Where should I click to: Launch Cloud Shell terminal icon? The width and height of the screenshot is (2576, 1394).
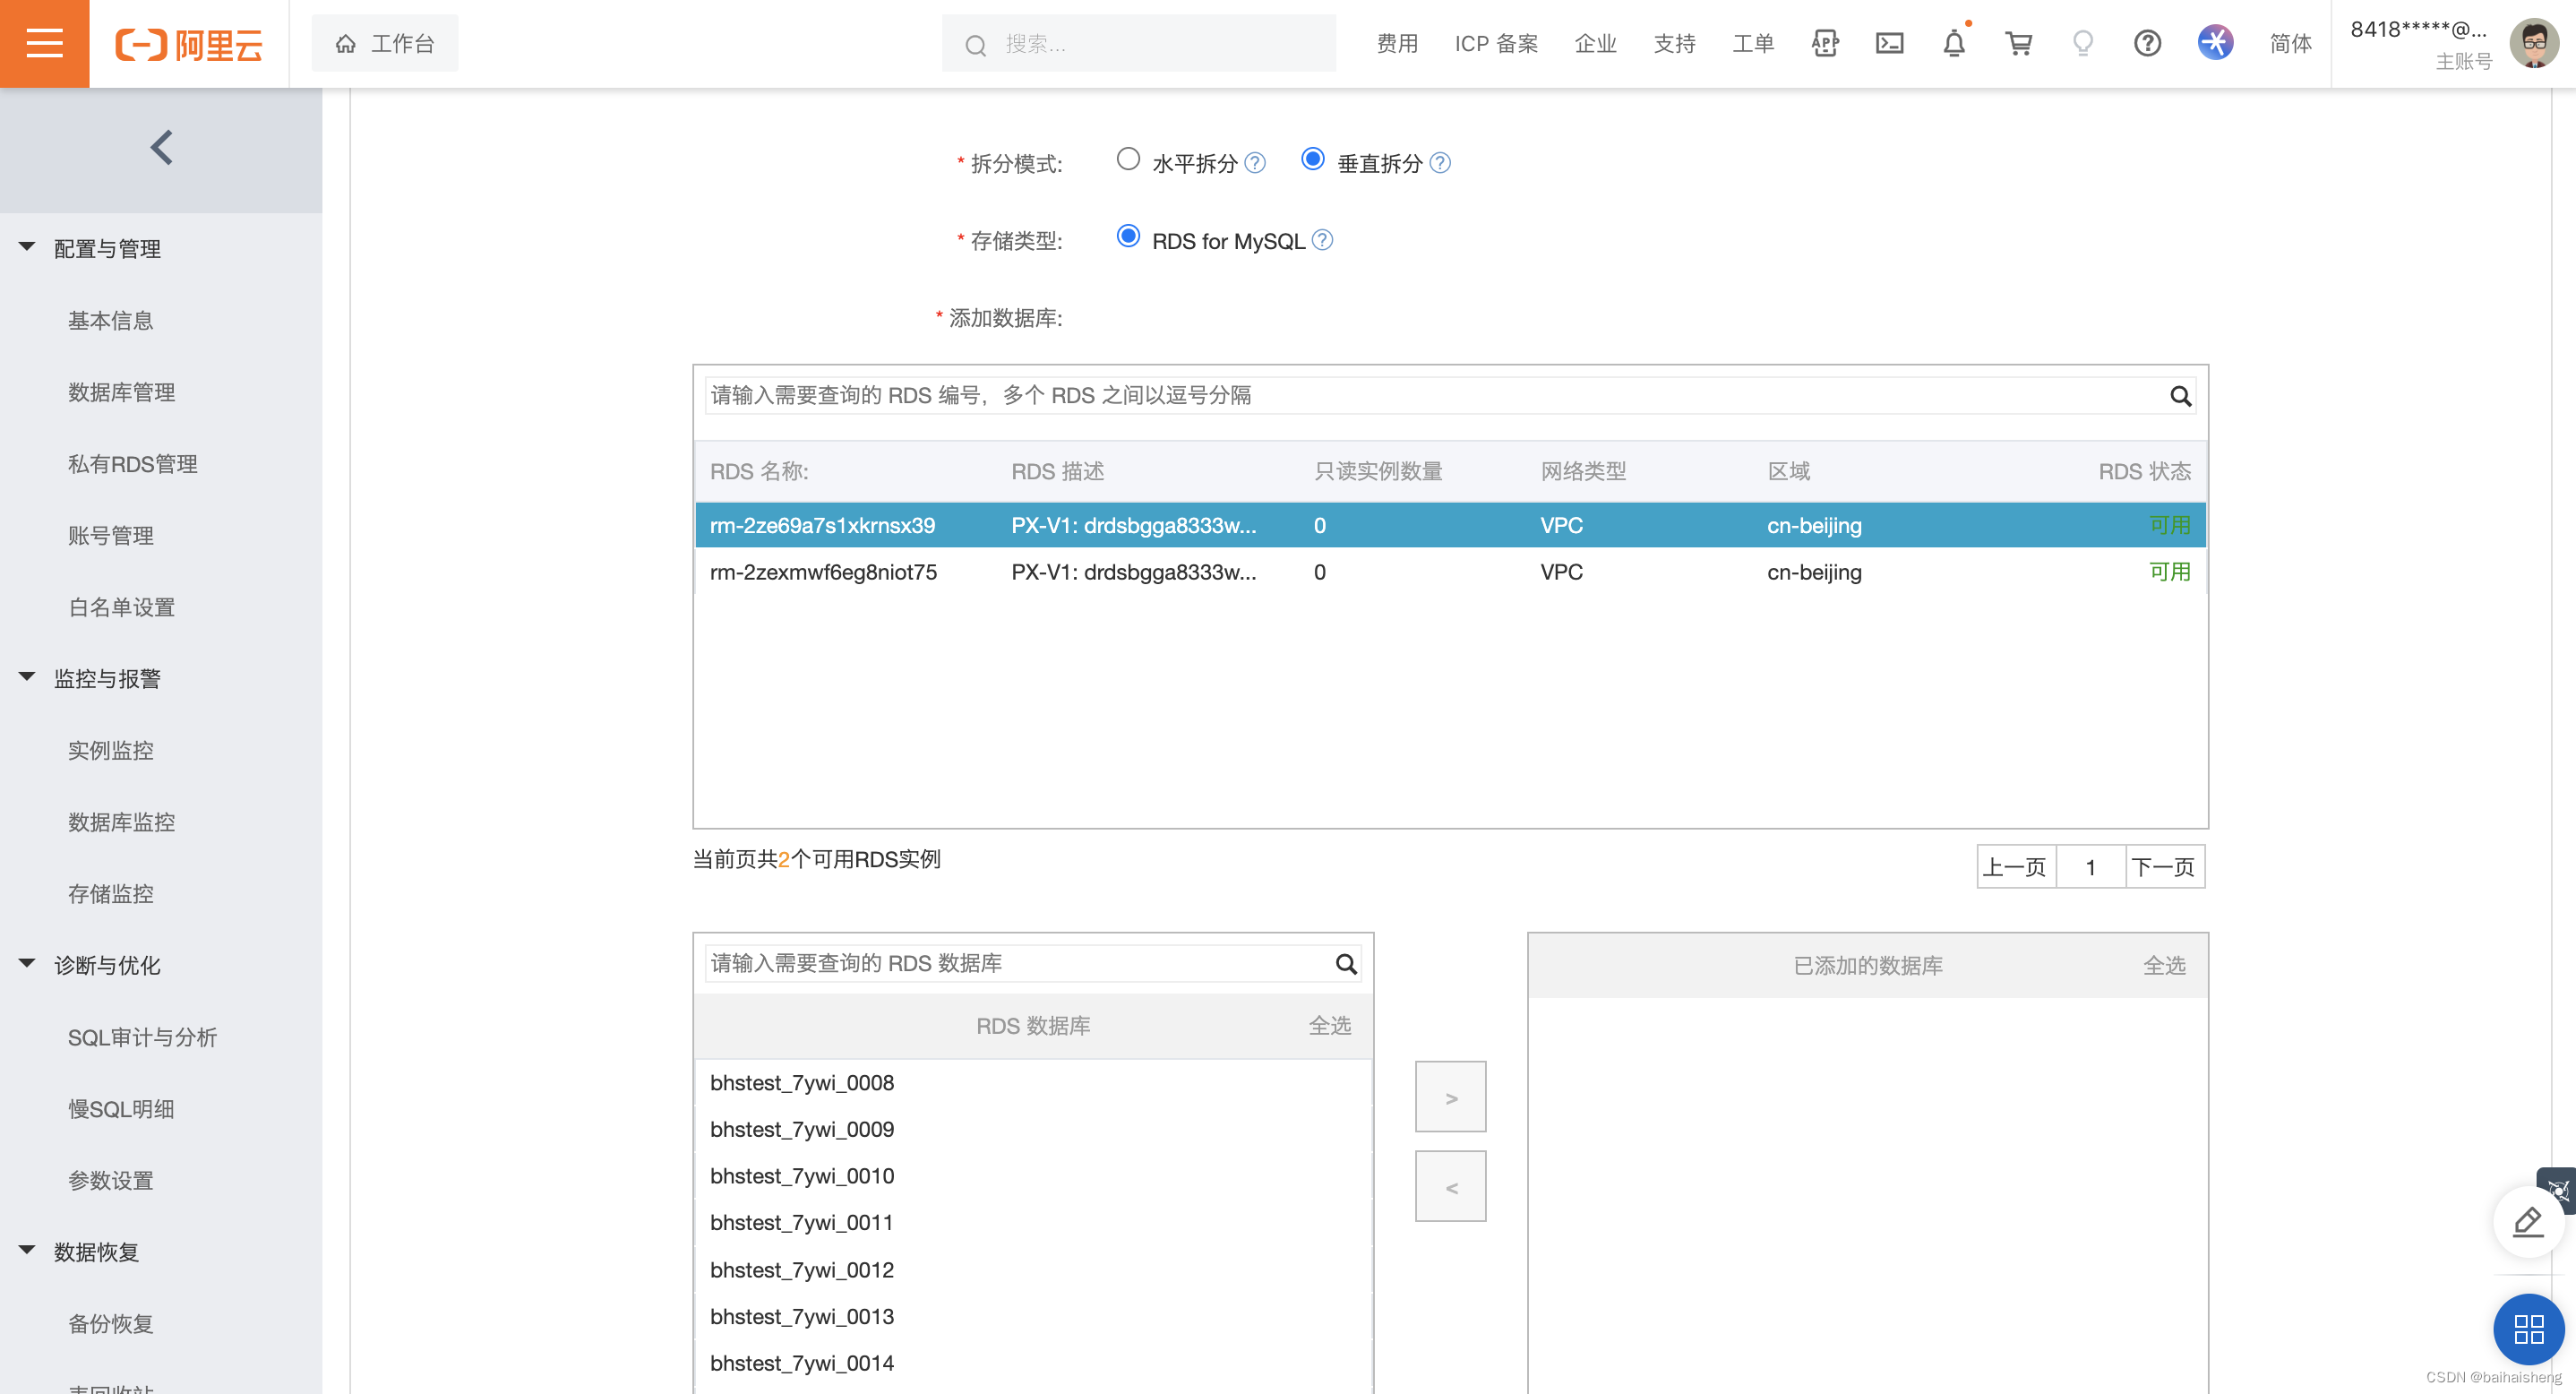1889,43
